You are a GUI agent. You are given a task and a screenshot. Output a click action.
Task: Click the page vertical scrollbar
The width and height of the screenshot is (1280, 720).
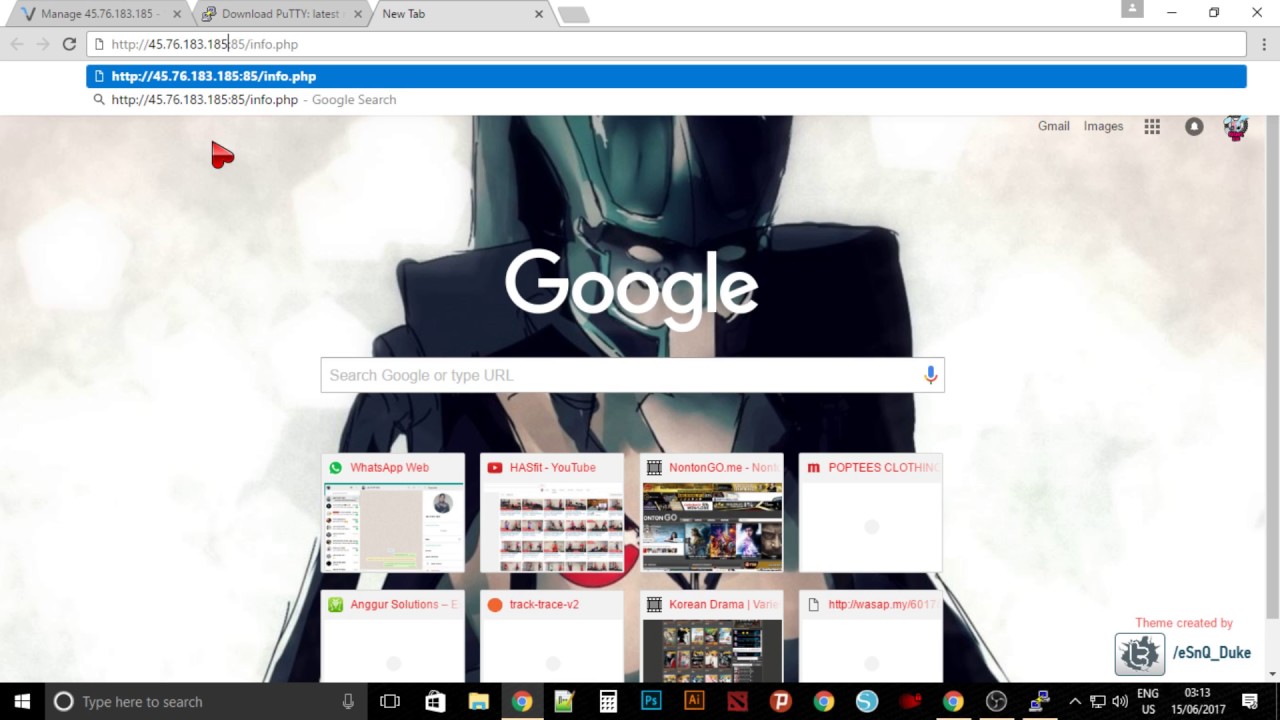pyautogui.click(x=1272, y=367)
